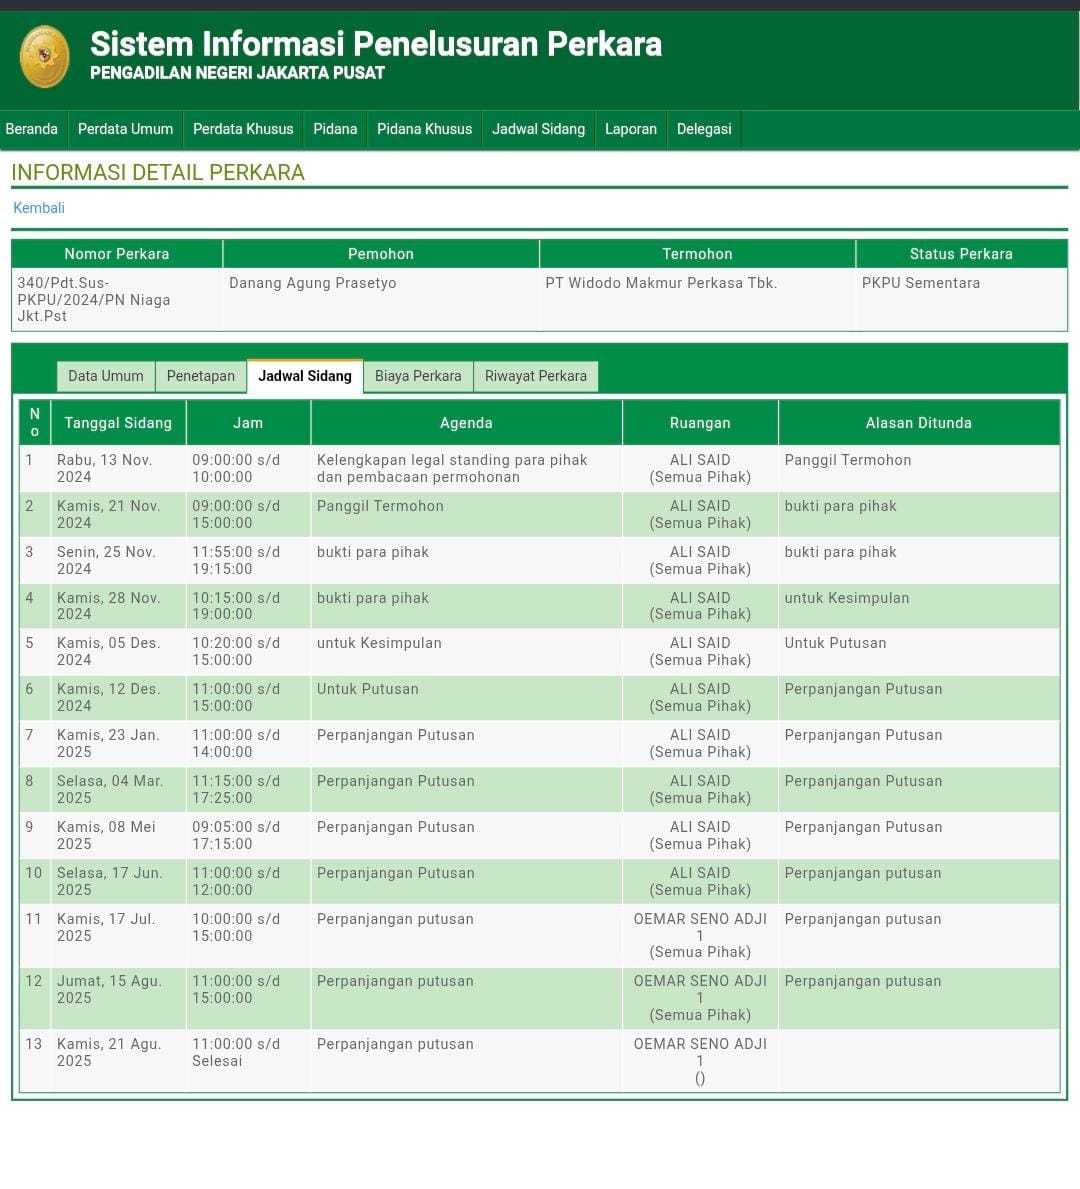Select the Jadwal Sidang detail tab
1080x1189 pixels.
pyautogui.click(x=305, y=376)
